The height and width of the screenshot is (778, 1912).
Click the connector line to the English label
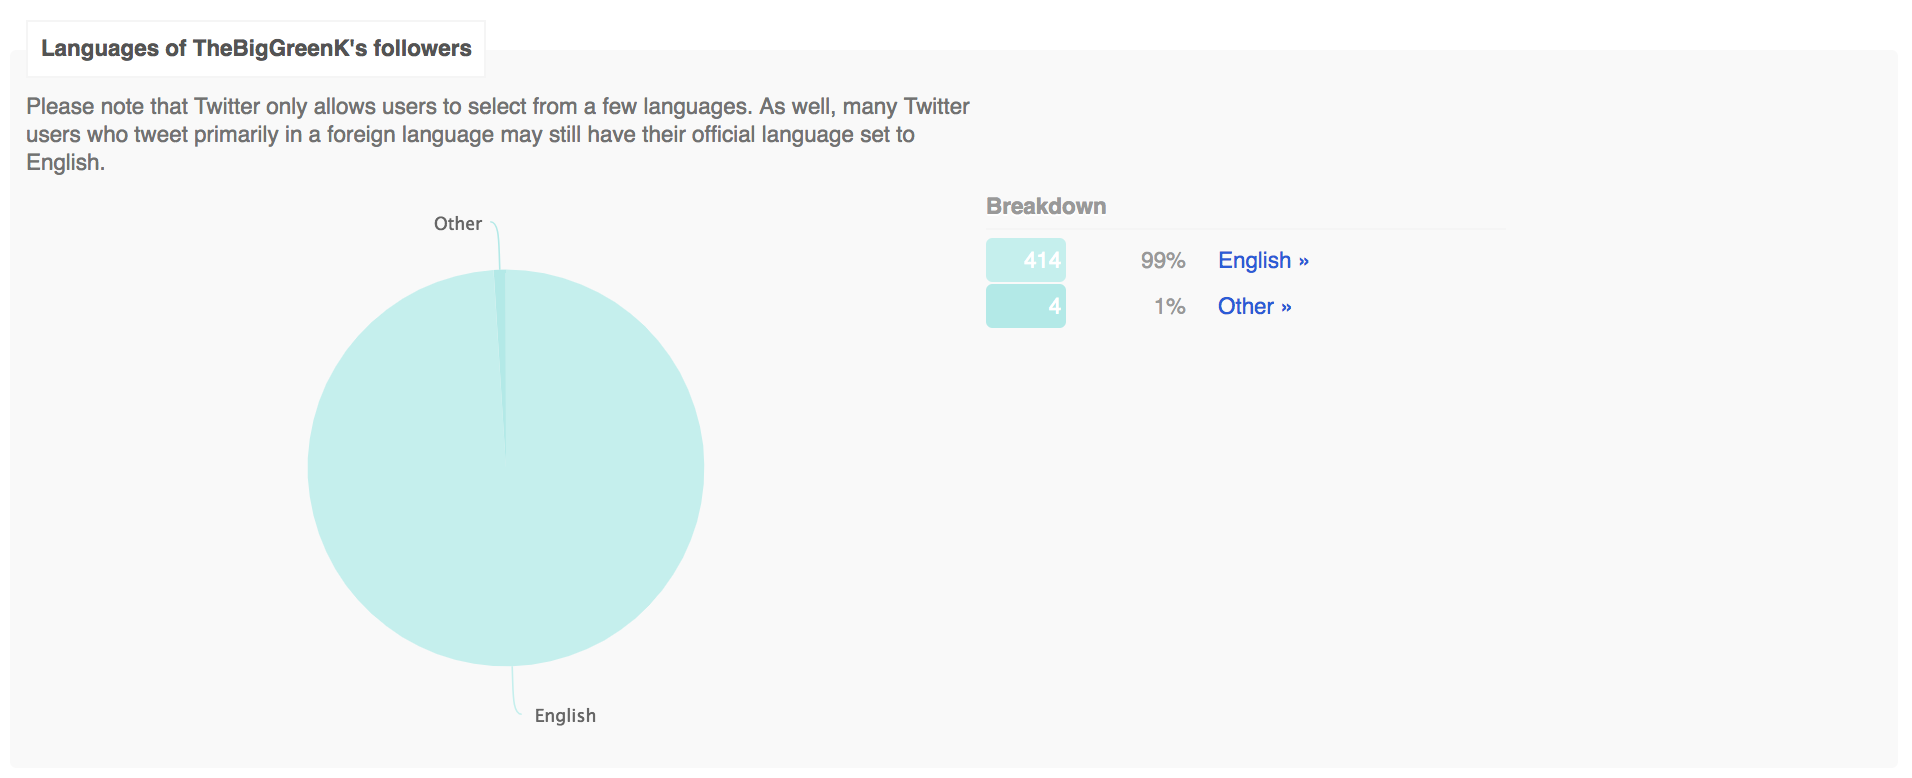(x=516, y=691)
